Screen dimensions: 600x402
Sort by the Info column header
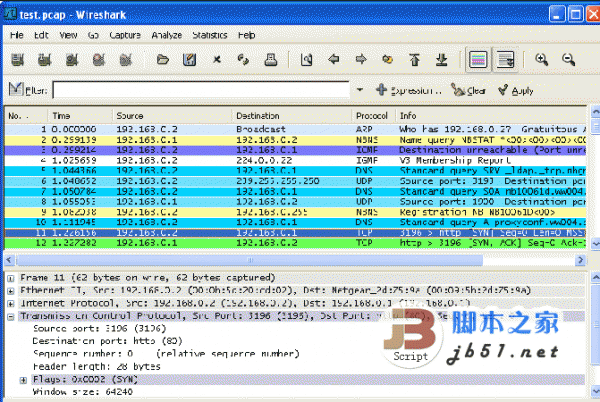[x=491, y=116]
